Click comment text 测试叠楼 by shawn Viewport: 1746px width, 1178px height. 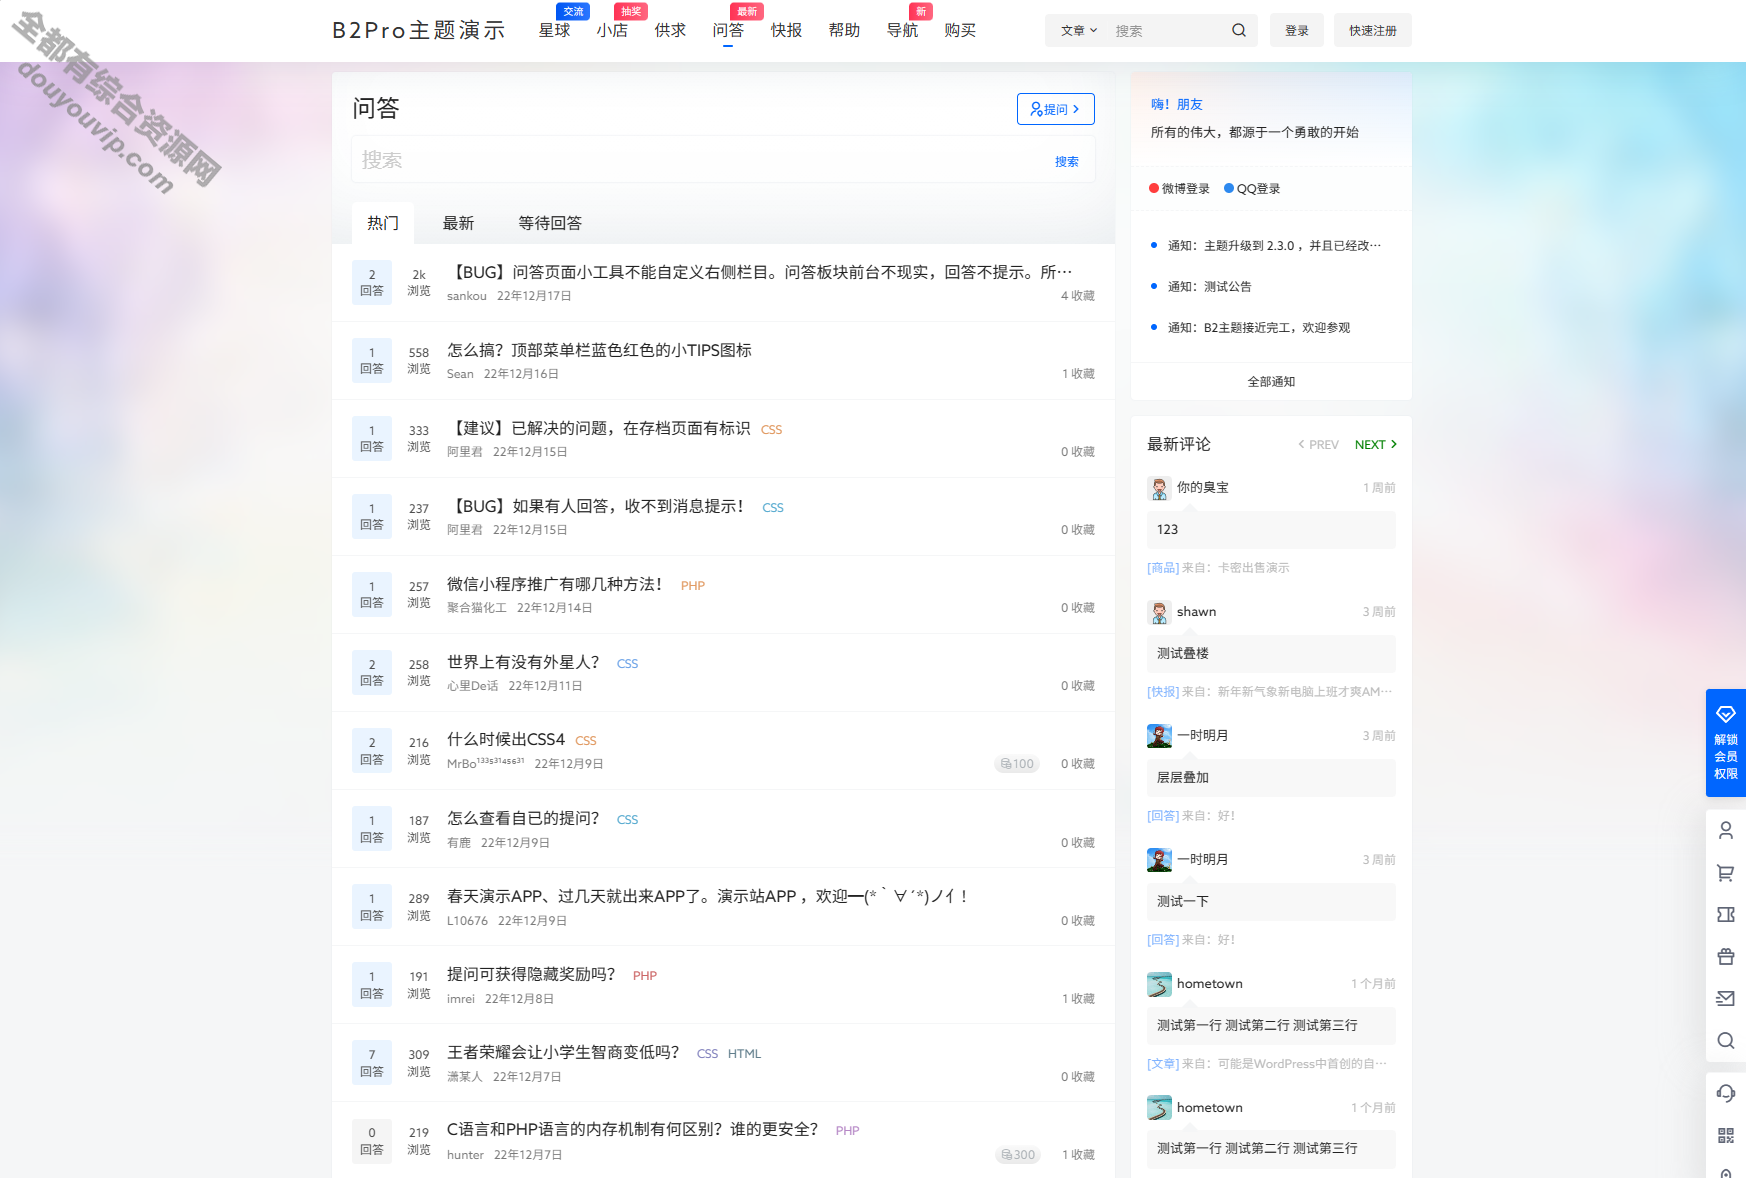pos(1183,654)
